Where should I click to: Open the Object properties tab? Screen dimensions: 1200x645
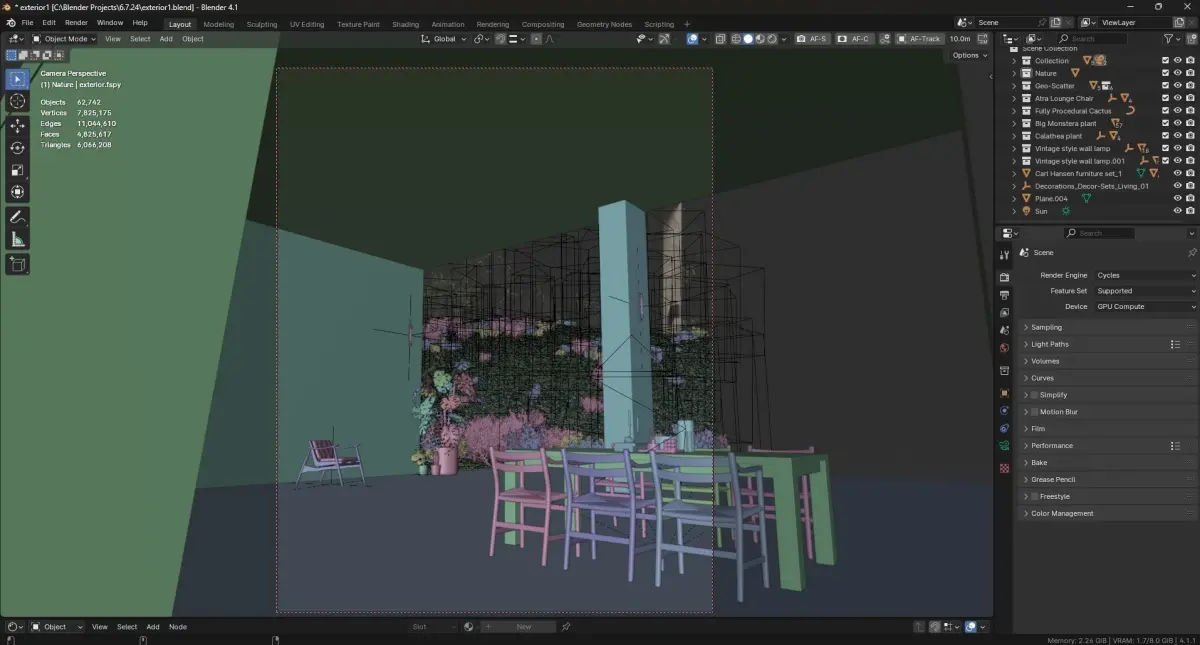[1005, 393]
